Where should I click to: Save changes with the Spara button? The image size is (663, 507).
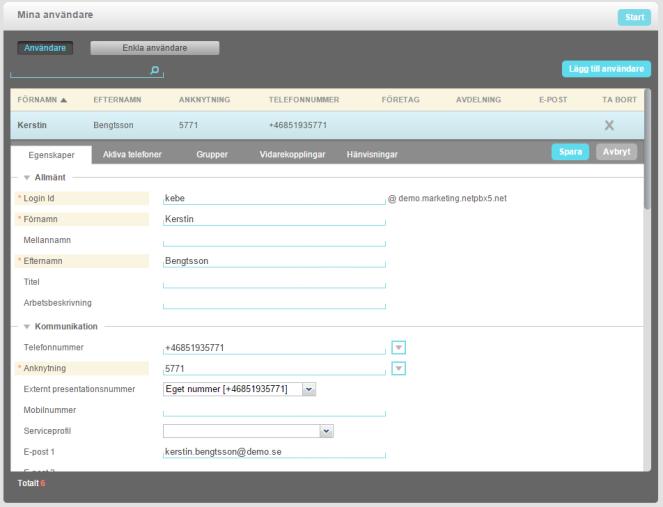570,152
